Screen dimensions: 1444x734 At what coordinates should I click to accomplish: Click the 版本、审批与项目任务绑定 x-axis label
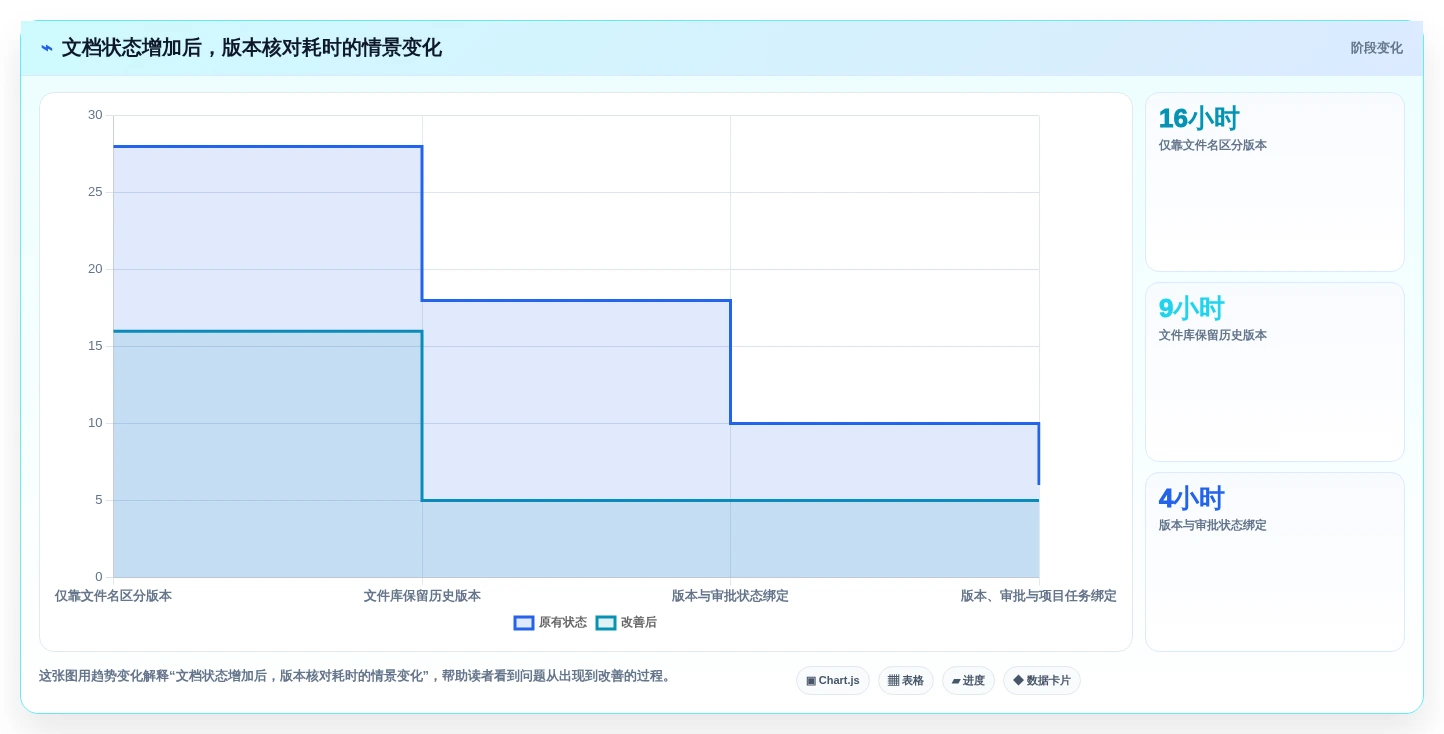[1039, 596]
